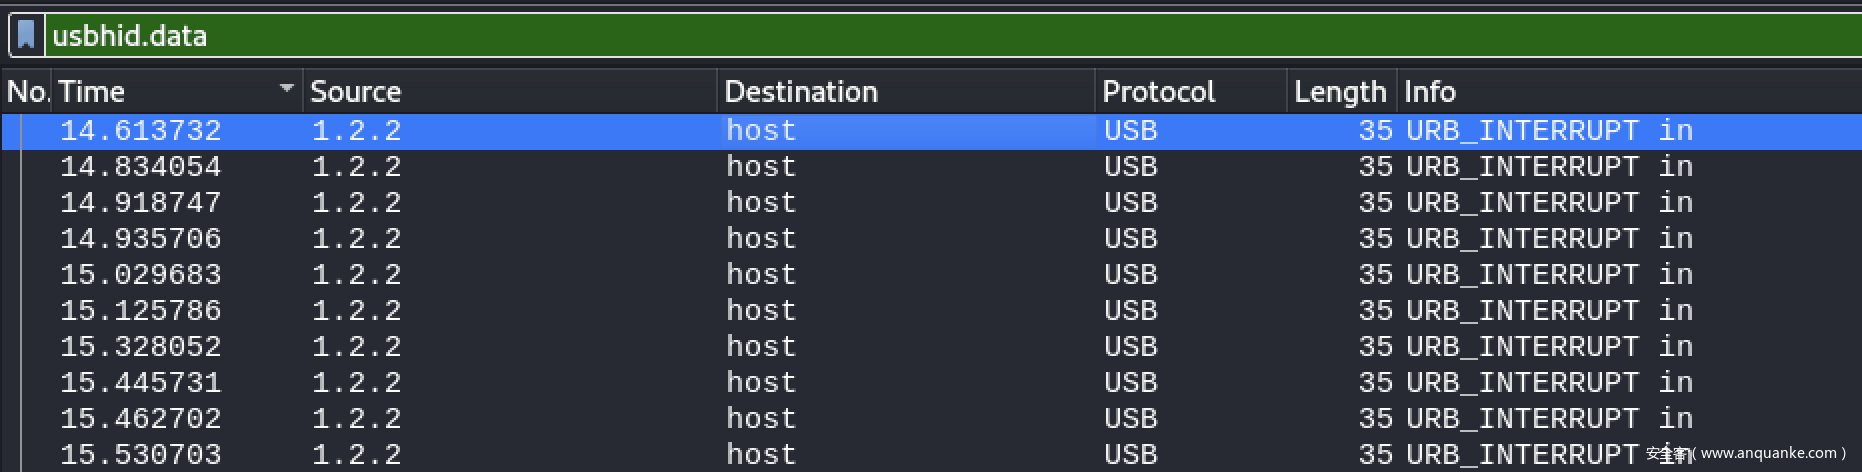The image size is (1862, 472).
Task: Select the packet at time 14.935706
Action: click(141, 239)
